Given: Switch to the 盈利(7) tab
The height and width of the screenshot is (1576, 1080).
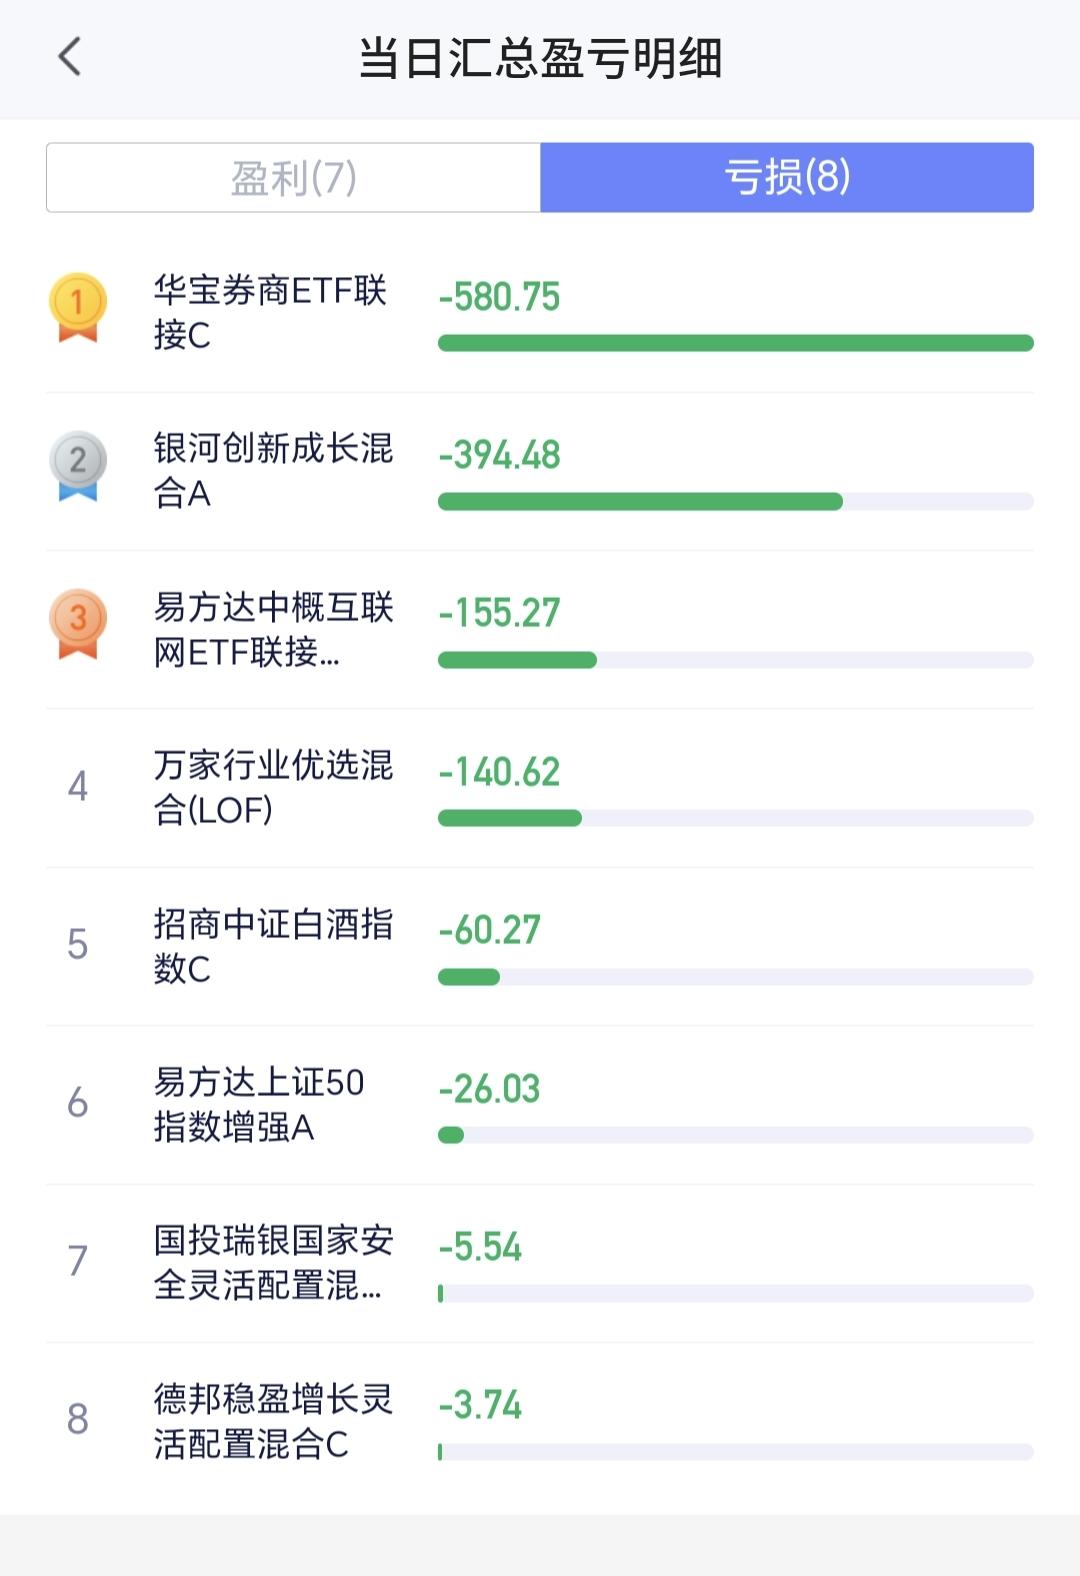Looking at the screenshot, I should coord(293,178).
